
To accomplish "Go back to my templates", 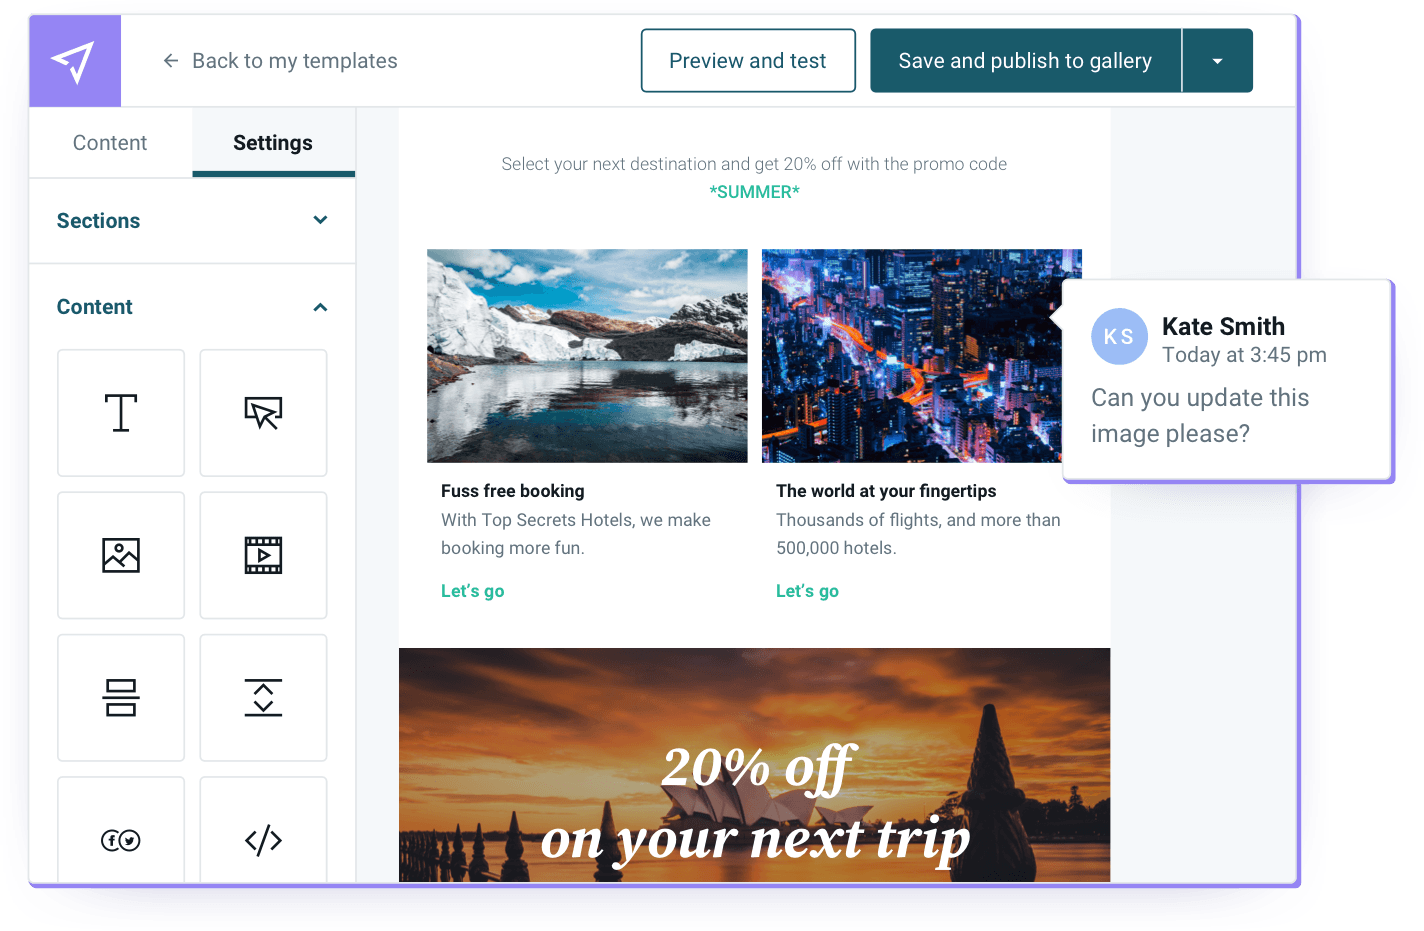I will 280,61.
